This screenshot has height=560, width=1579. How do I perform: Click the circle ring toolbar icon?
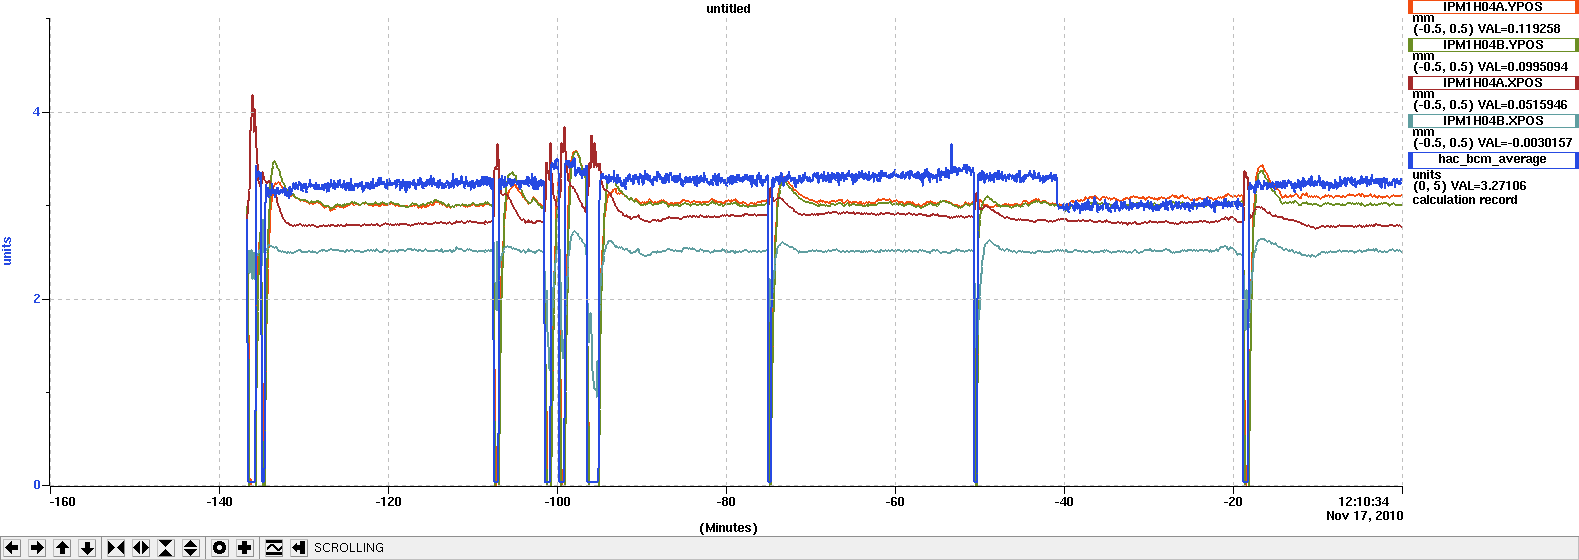(x=220, y=548)
